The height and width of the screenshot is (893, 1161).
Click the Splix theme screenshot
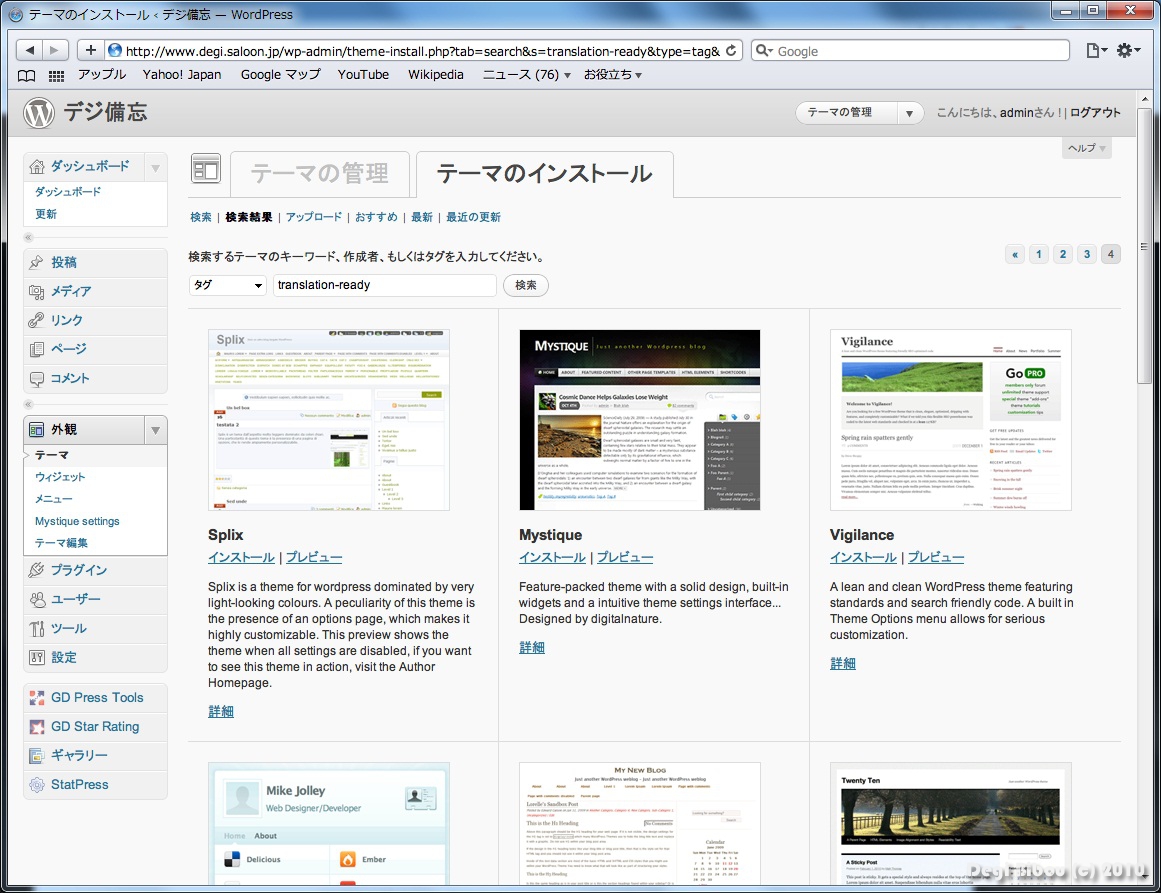coord(329,420)
